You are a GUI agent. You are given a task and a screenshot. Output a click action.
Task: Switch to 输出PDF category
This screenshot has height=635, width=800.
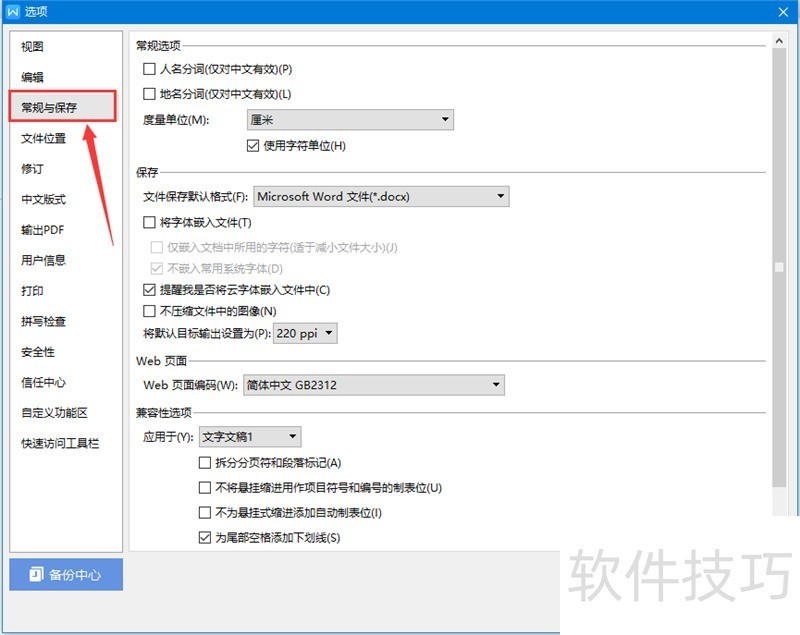43,230
